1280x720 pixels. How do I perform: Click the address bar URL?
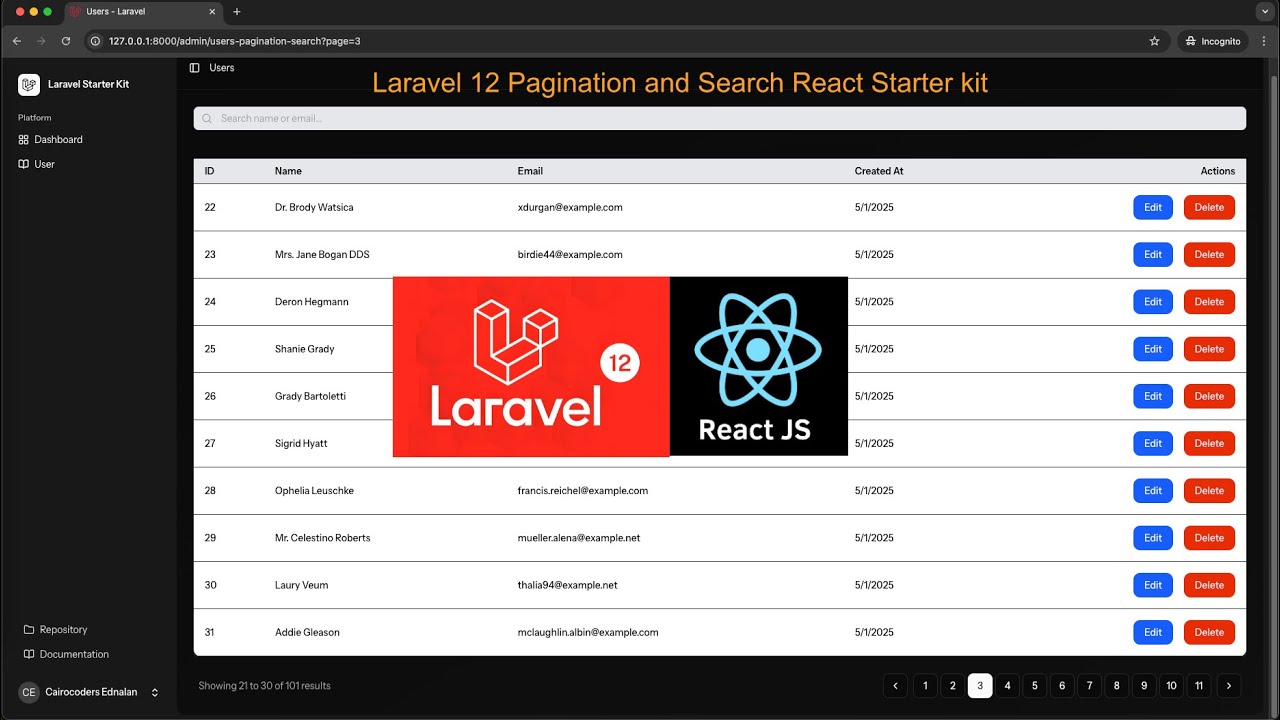[x=234, y=41]
